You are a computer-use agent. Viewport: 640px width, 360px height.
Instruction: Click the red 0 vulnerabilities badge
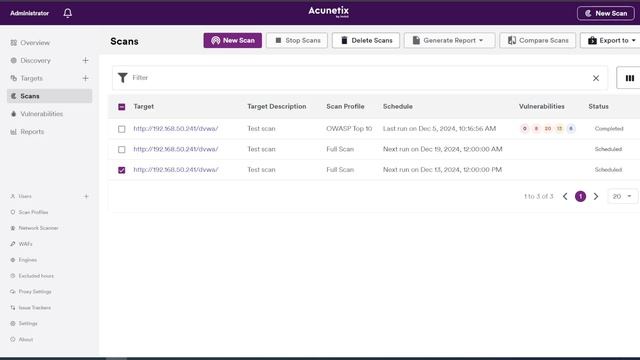tap(524, 129)
